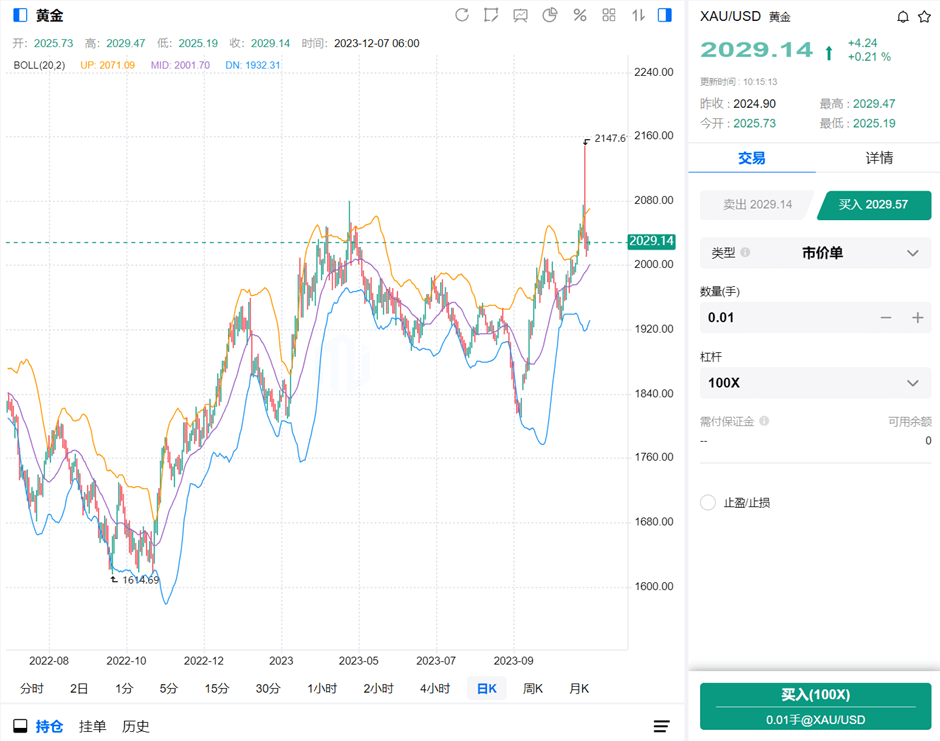Open the drawing tools icon
This screenshot has height=741, width=940.
pyautogui.click(x=491, y=15)
